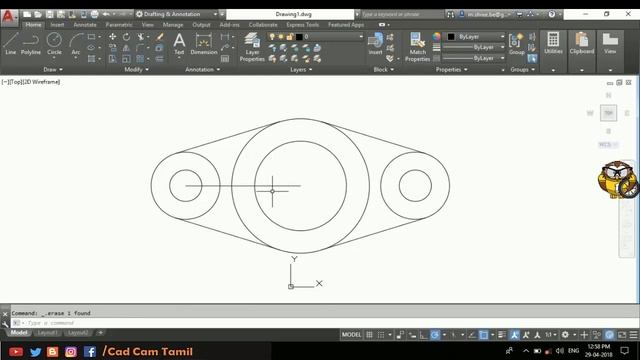Switch to the Parametric tab
The width and height of the screenshot is (640, 360).
(x=119, y=25)
